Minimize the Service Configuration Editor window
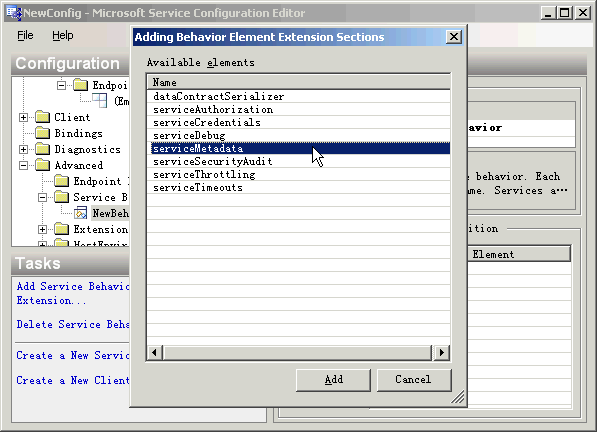The width and height of the screenshot is (597, 432). [548, 13]
